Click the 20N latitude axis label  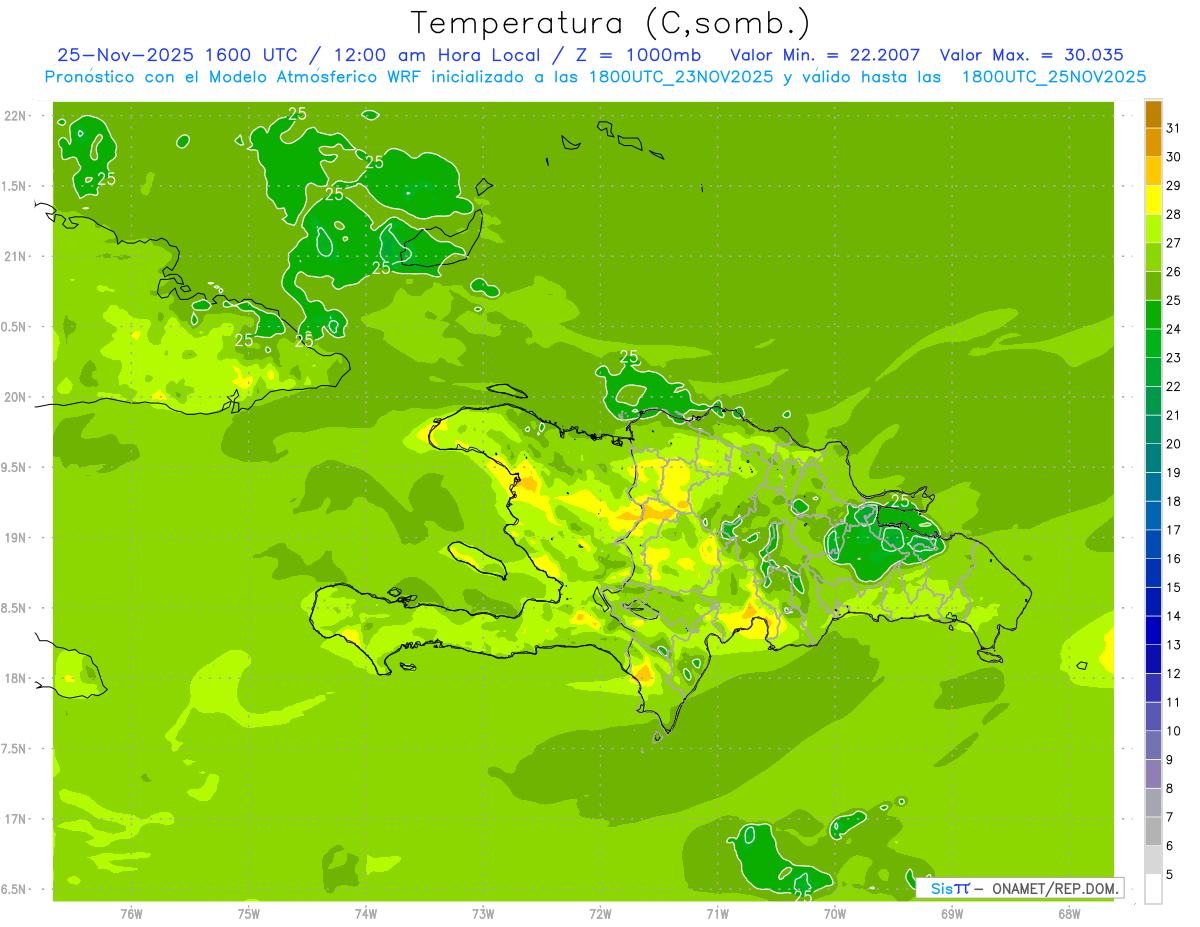15,397
